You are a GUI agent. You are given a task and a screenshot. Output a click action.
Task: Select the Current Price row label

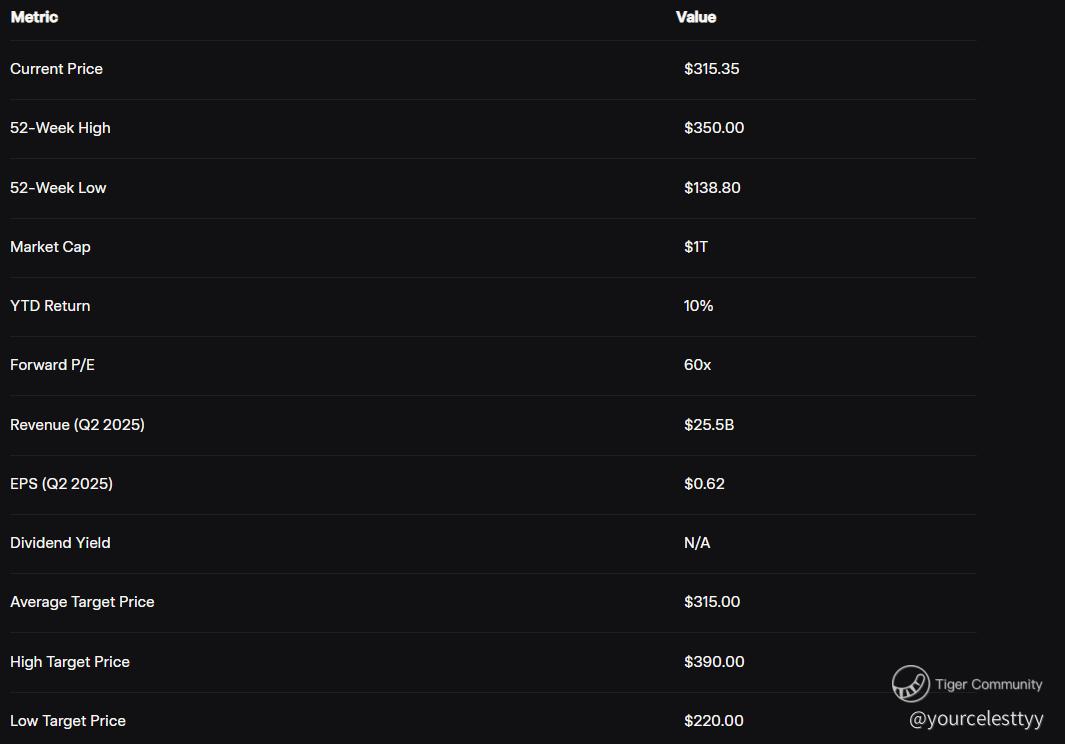point(56,69)
